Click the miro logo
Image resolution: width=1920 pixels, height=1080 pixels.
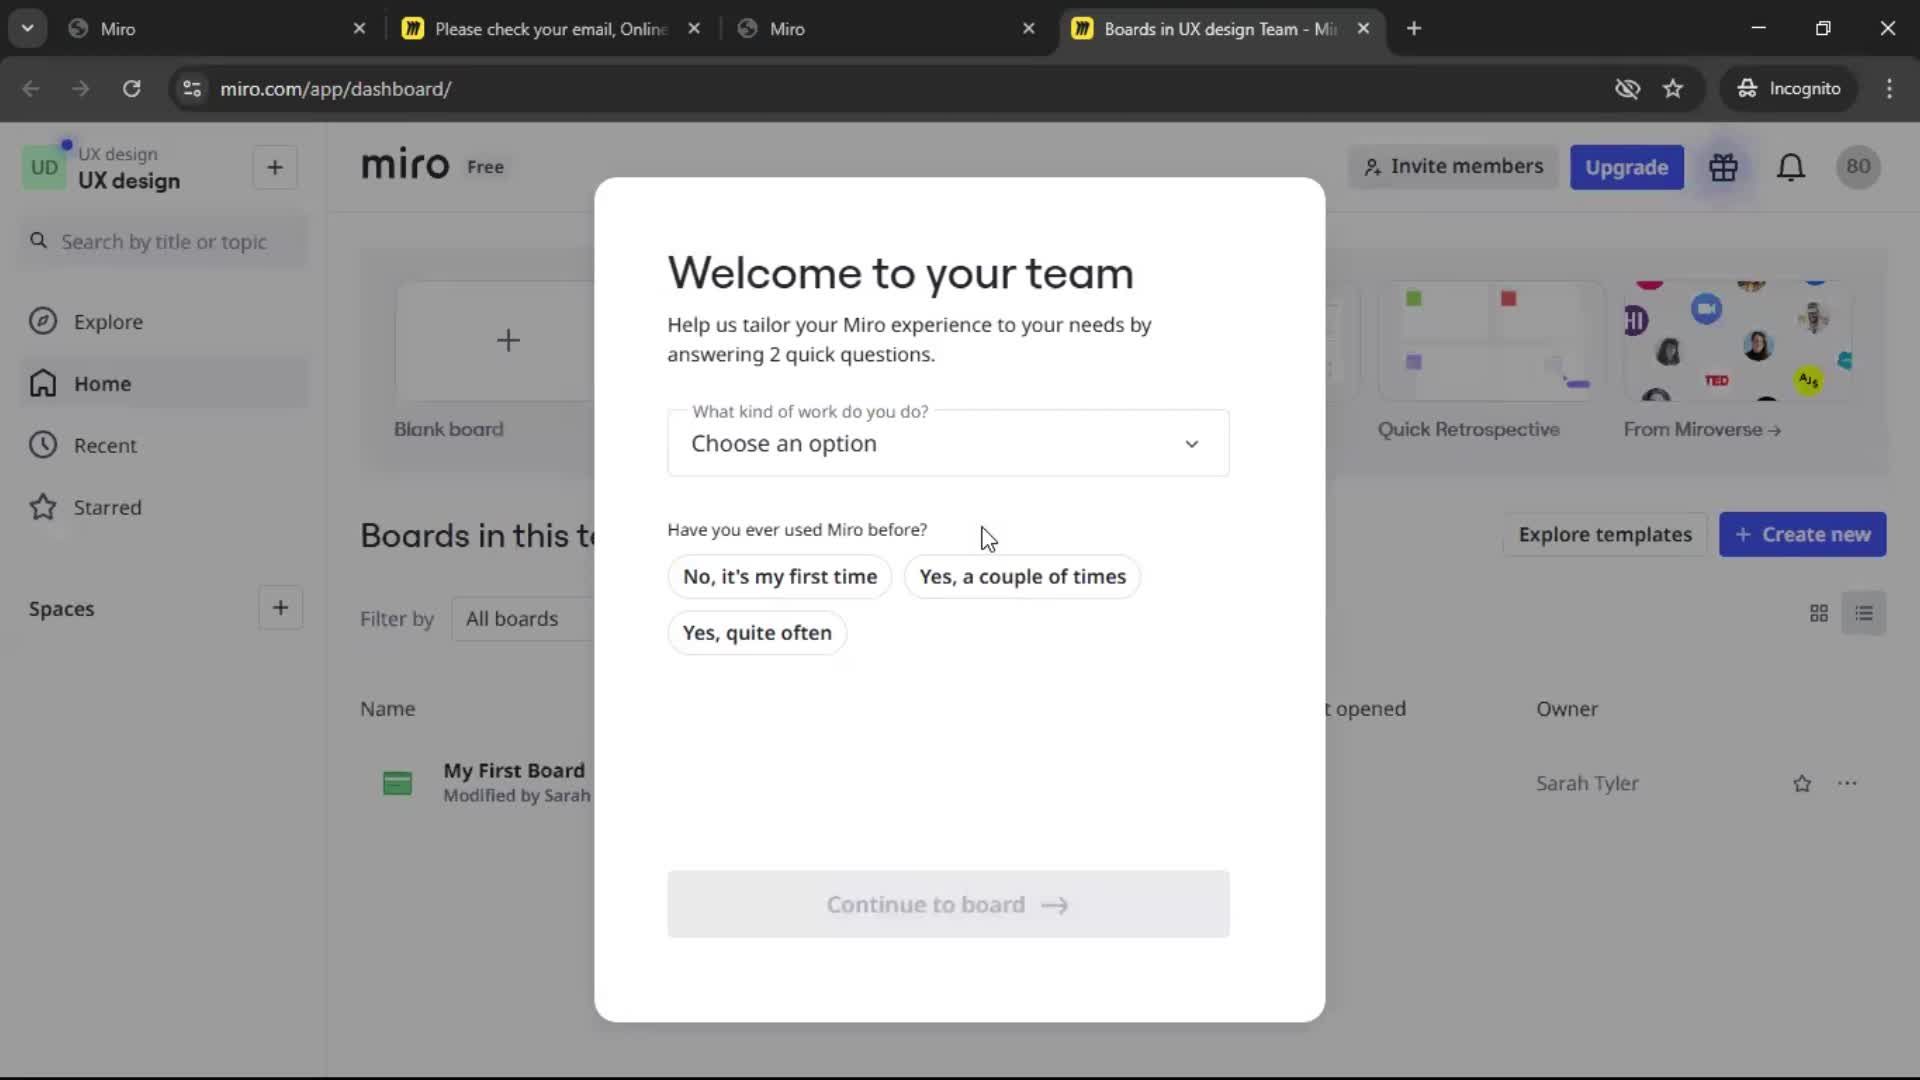coord(405,164)
